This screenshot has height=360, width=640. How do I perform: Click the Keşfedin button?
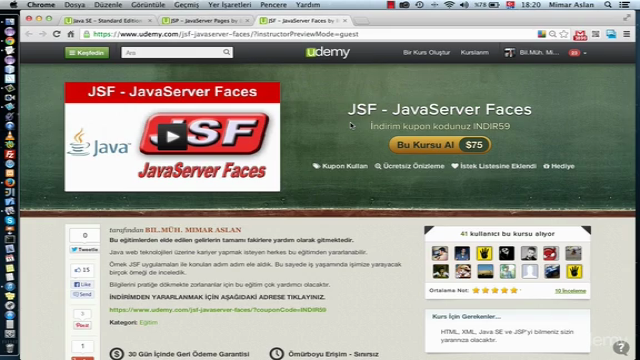[87, 53]
